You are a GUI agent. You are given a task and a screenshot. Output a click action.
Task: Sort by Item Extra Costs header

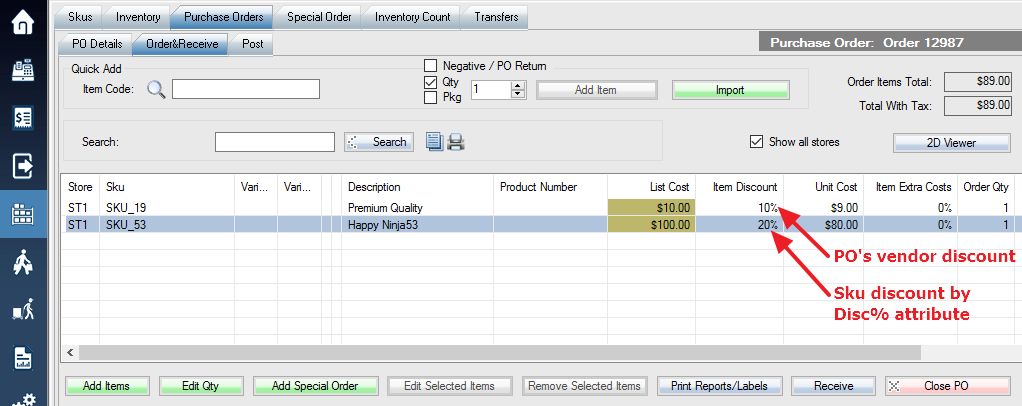911,187
